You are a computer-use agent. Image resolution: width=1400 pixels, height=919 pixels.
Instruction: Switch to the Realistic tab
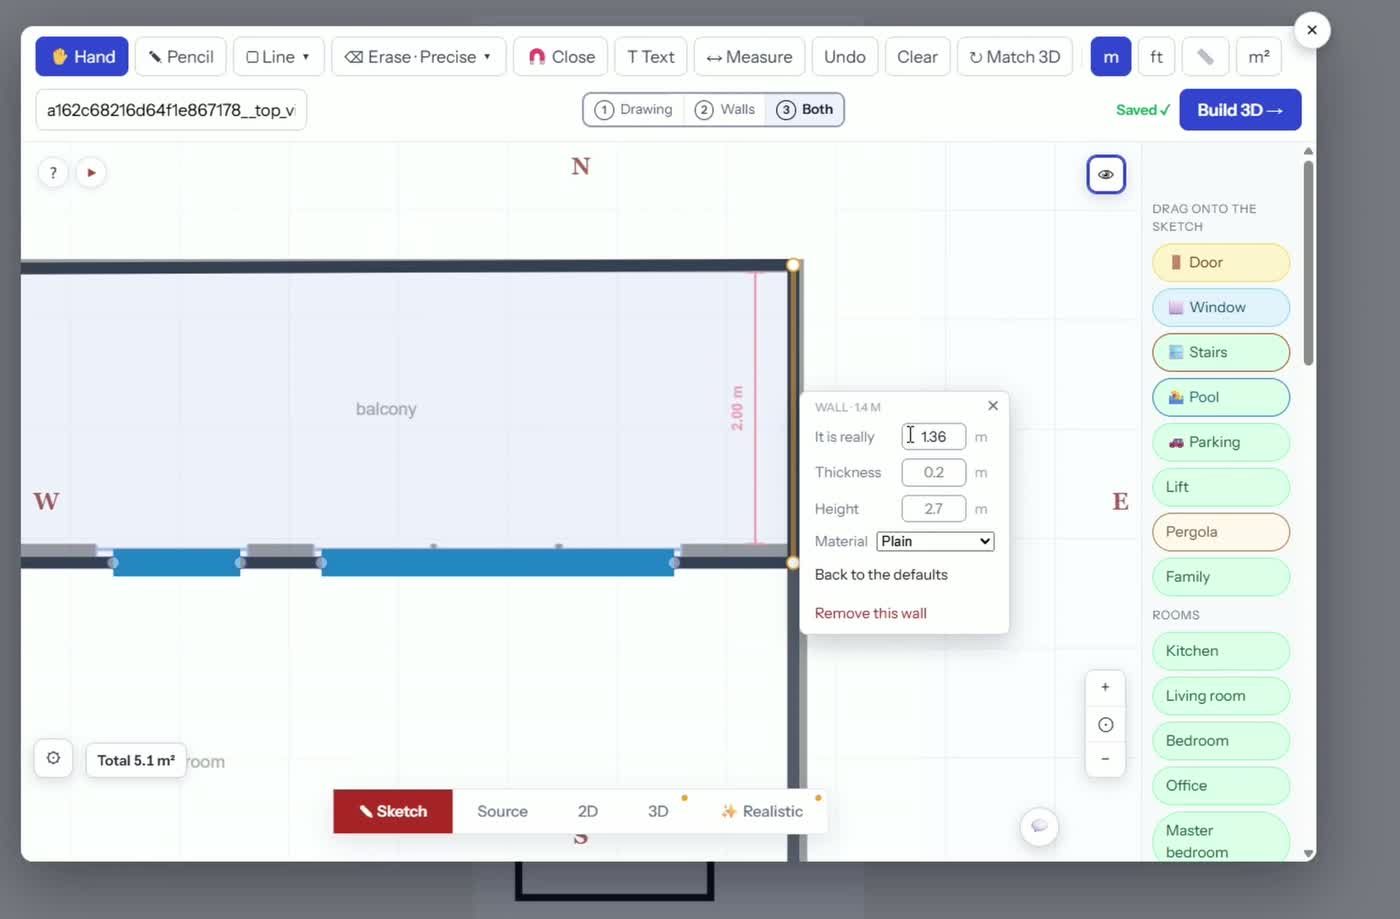pos(762,811)
